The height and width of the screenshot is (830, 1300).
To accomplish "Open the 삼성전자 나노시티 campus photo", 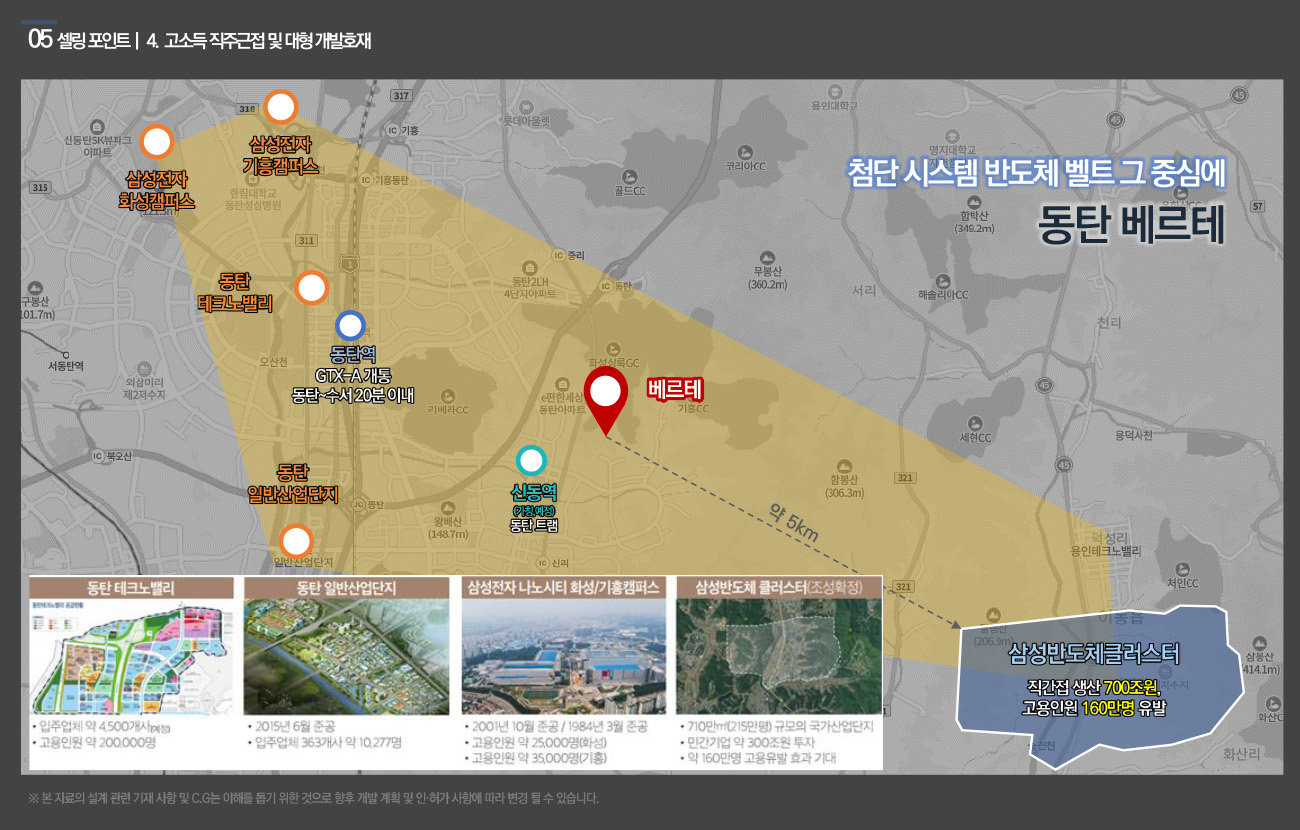I will coord(563,658).
